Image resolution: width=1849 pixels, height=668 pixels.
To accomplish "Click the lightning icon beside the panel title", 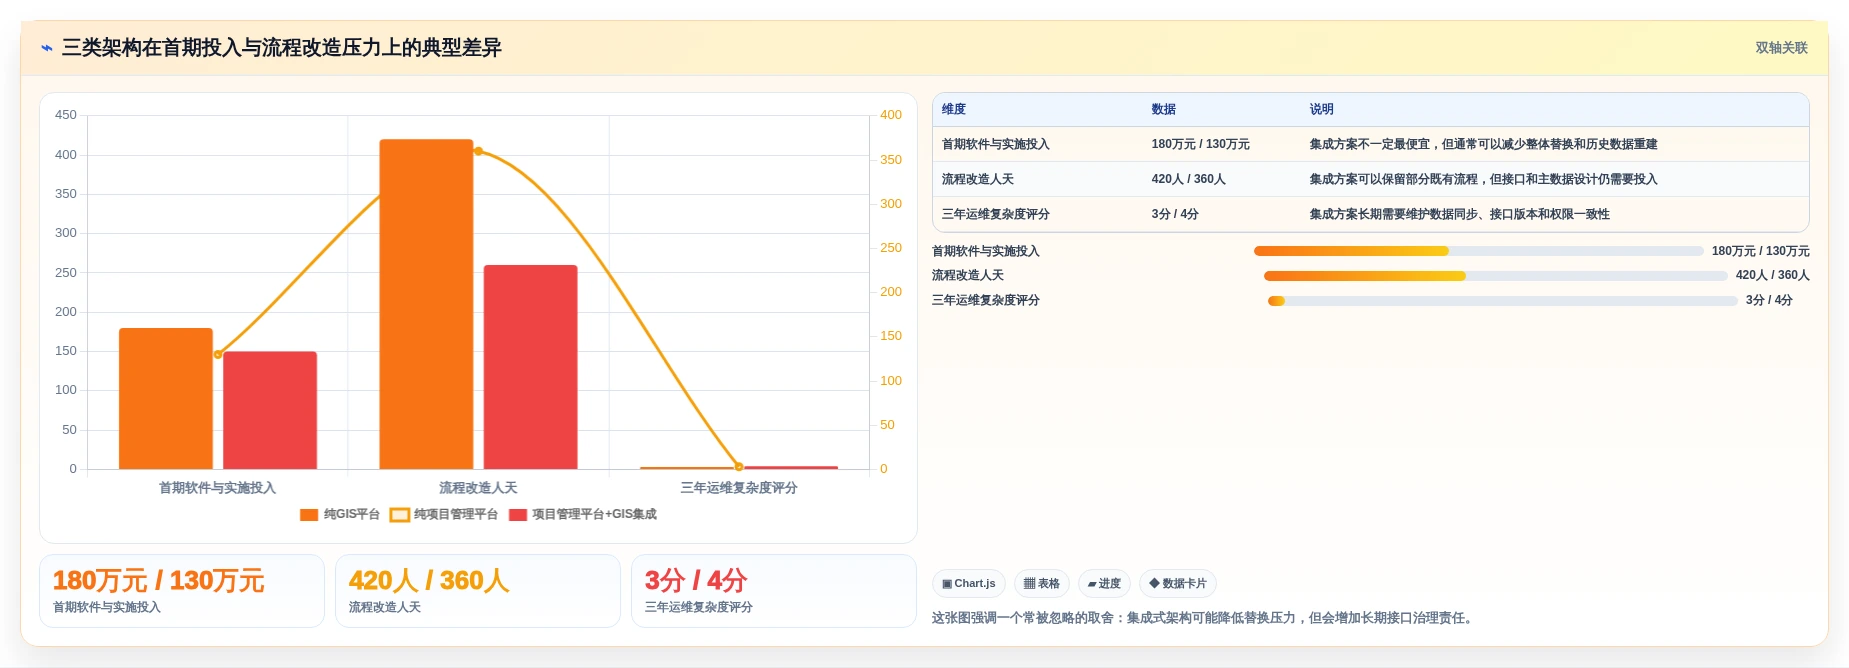I will (x=46, y=48).
